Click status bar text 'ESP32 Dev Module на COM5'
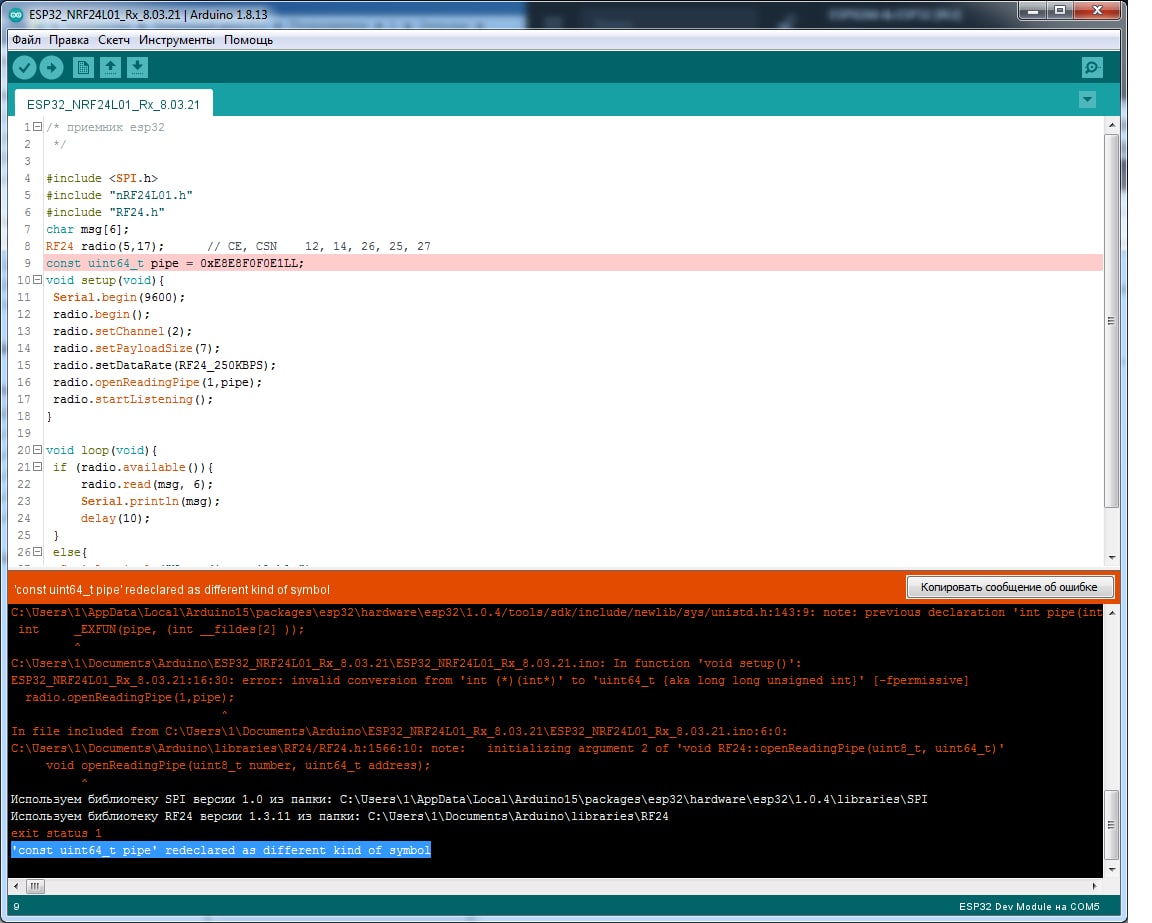Screen dimensions: 1152x923 (1029, 907)
